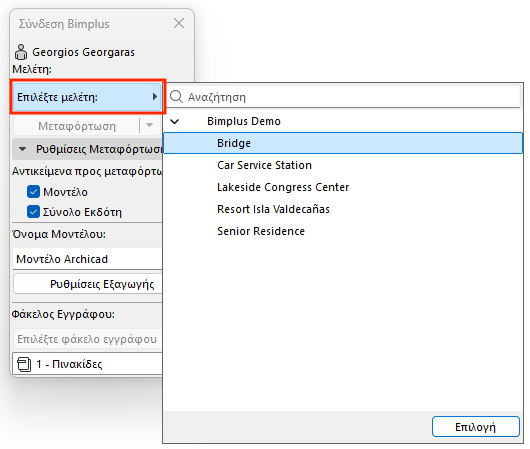This screenshot has height=449, width=530.
Task: Edit the Μοντέλο Archicad model name field
Action: pos(87,259)
